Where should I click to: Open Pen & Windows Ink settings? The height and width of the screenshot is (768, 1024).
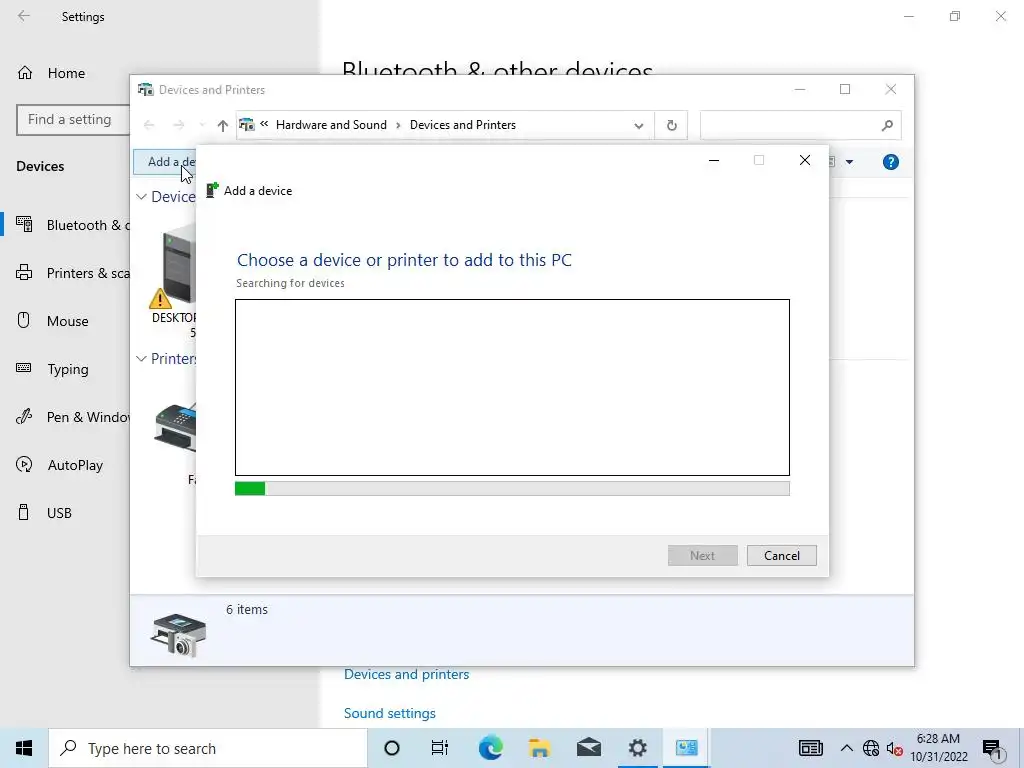tap(73, 417)
